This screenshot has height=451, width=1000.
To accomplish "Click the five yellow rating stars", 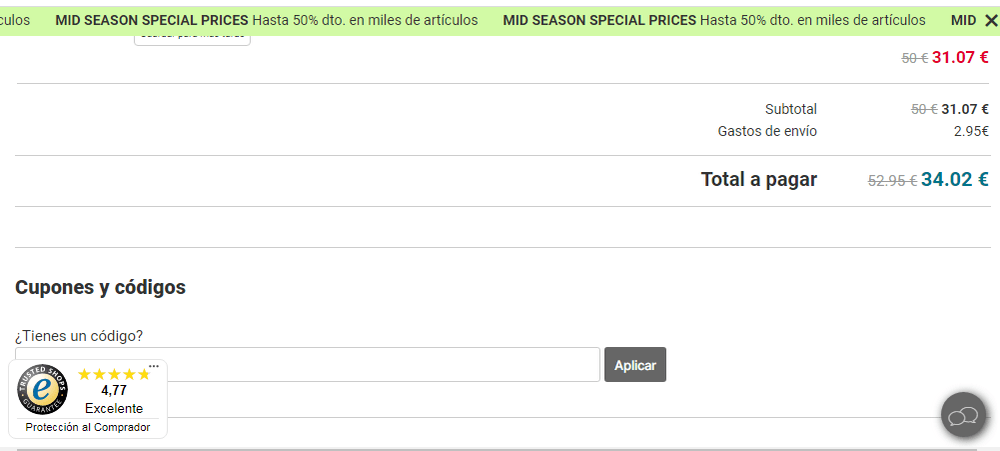I will click(114, 374).
